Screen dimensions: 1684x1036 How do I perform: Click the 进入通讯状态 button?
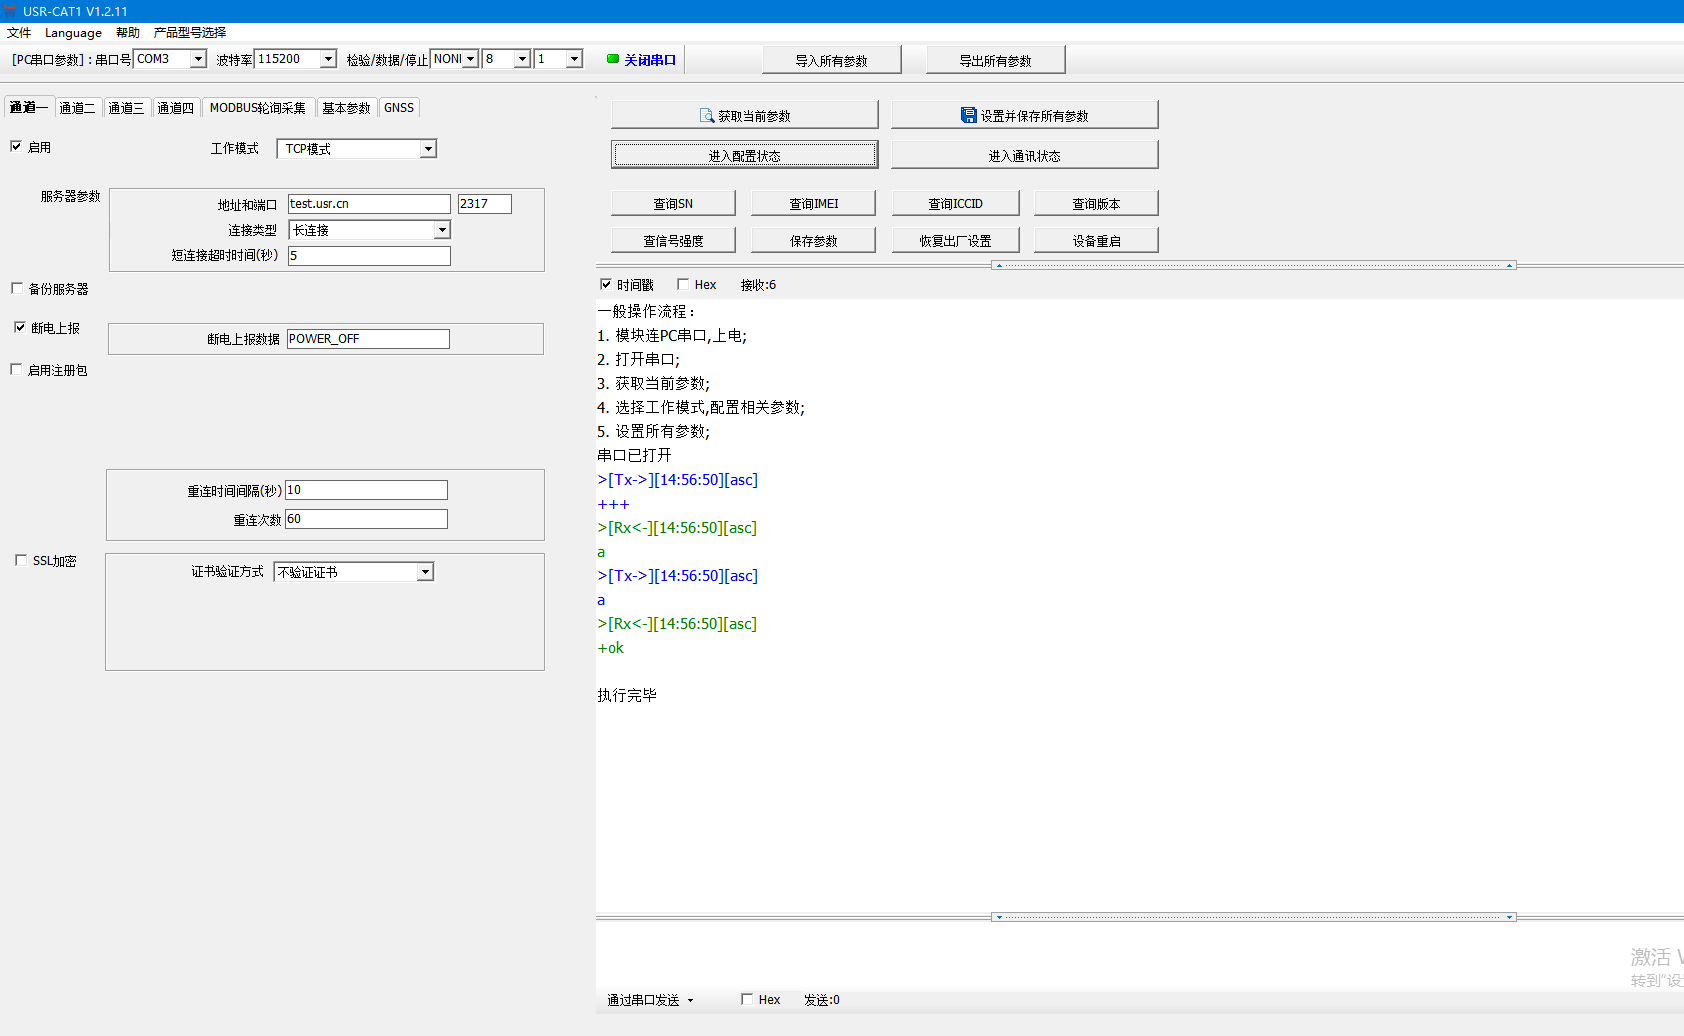coord(1024,156)
